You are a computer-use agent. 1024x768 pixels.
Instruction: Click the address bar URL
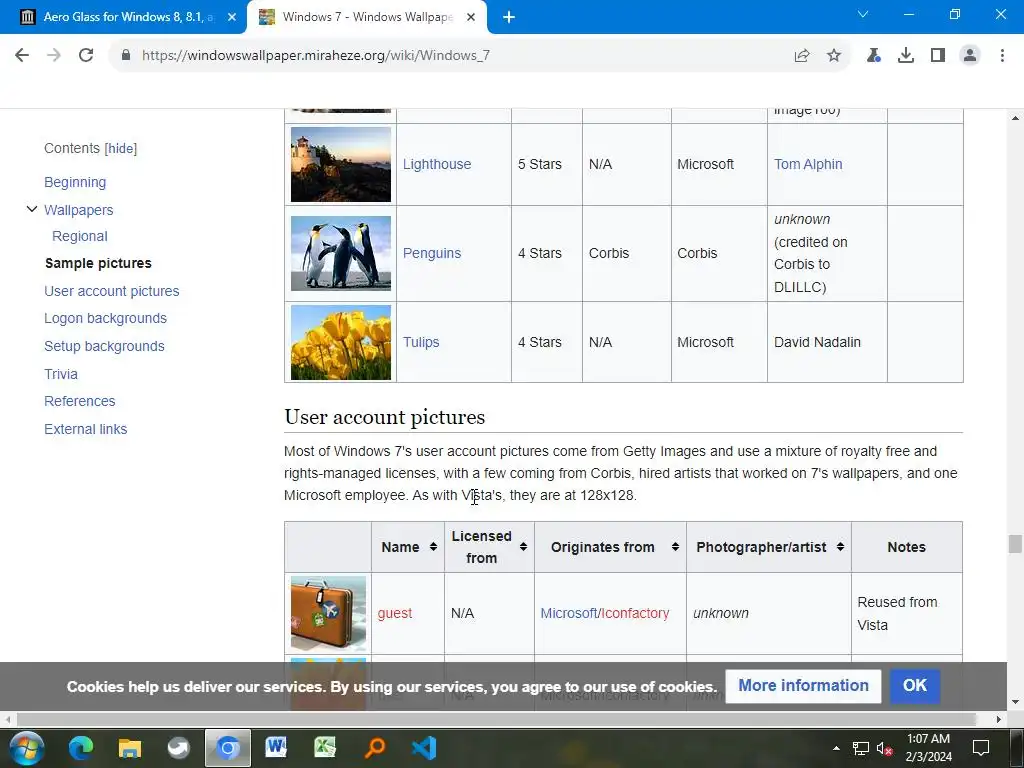pyautogui.click(x=315, y=56)
